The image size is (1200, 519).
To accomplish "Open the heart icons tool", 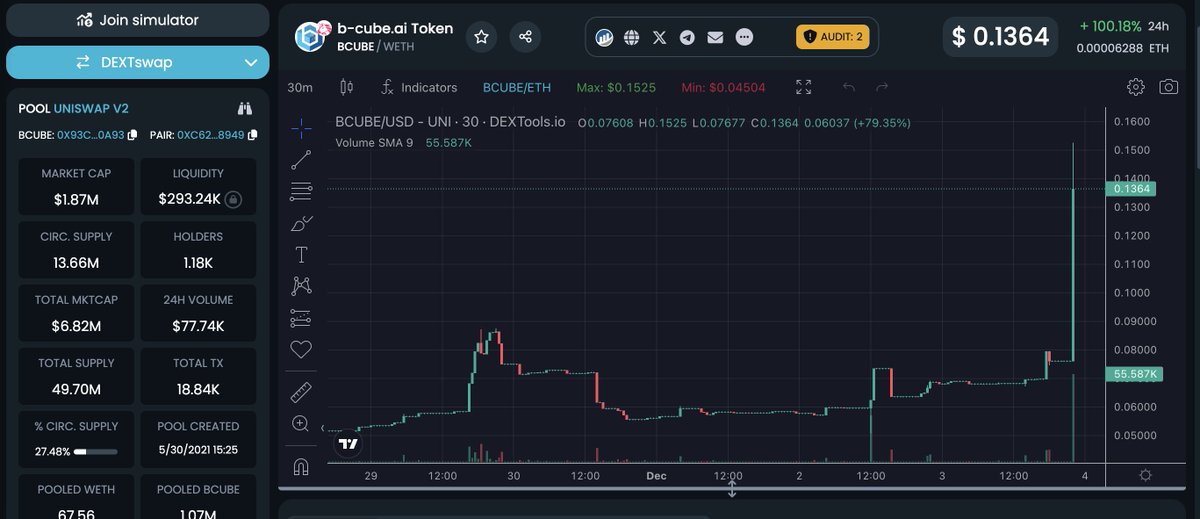I will [301, 349].
